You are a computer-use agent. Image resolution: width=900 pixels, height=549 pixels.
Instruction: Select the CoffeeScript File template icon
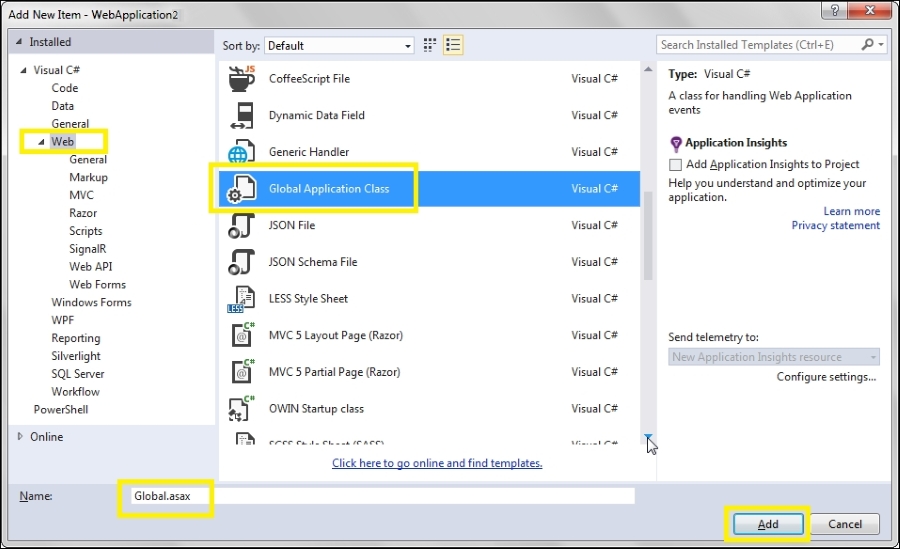coord(242,79)
